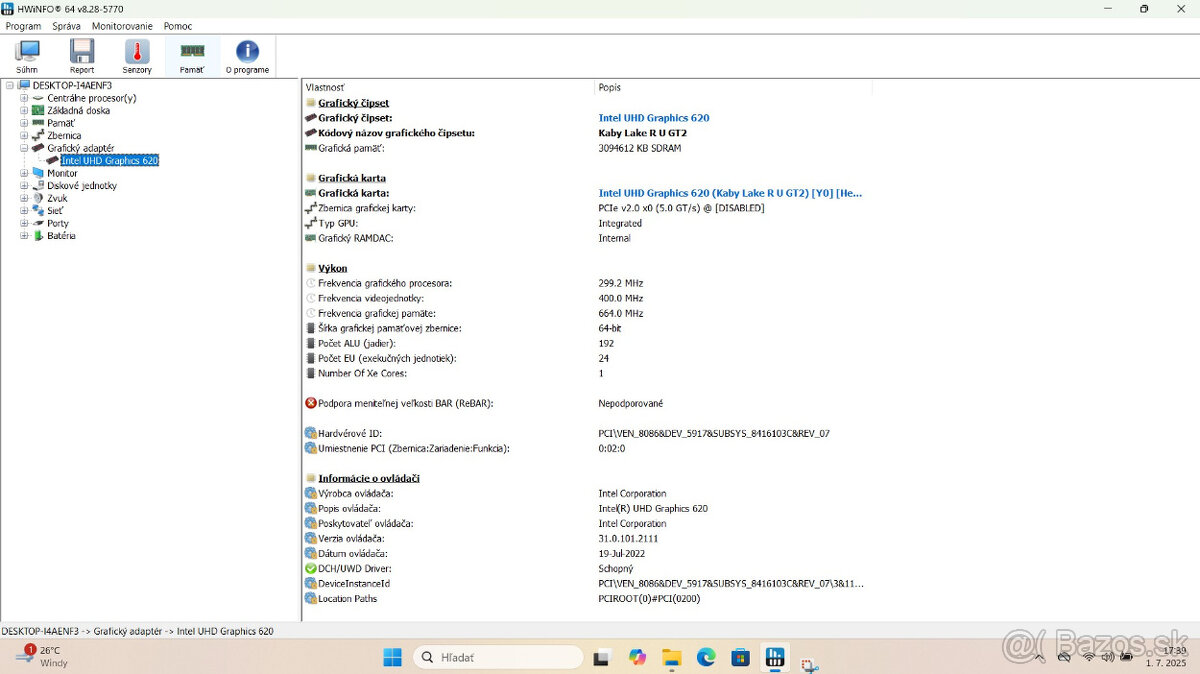Select the Batéria battery node

(x=60, y=235)
